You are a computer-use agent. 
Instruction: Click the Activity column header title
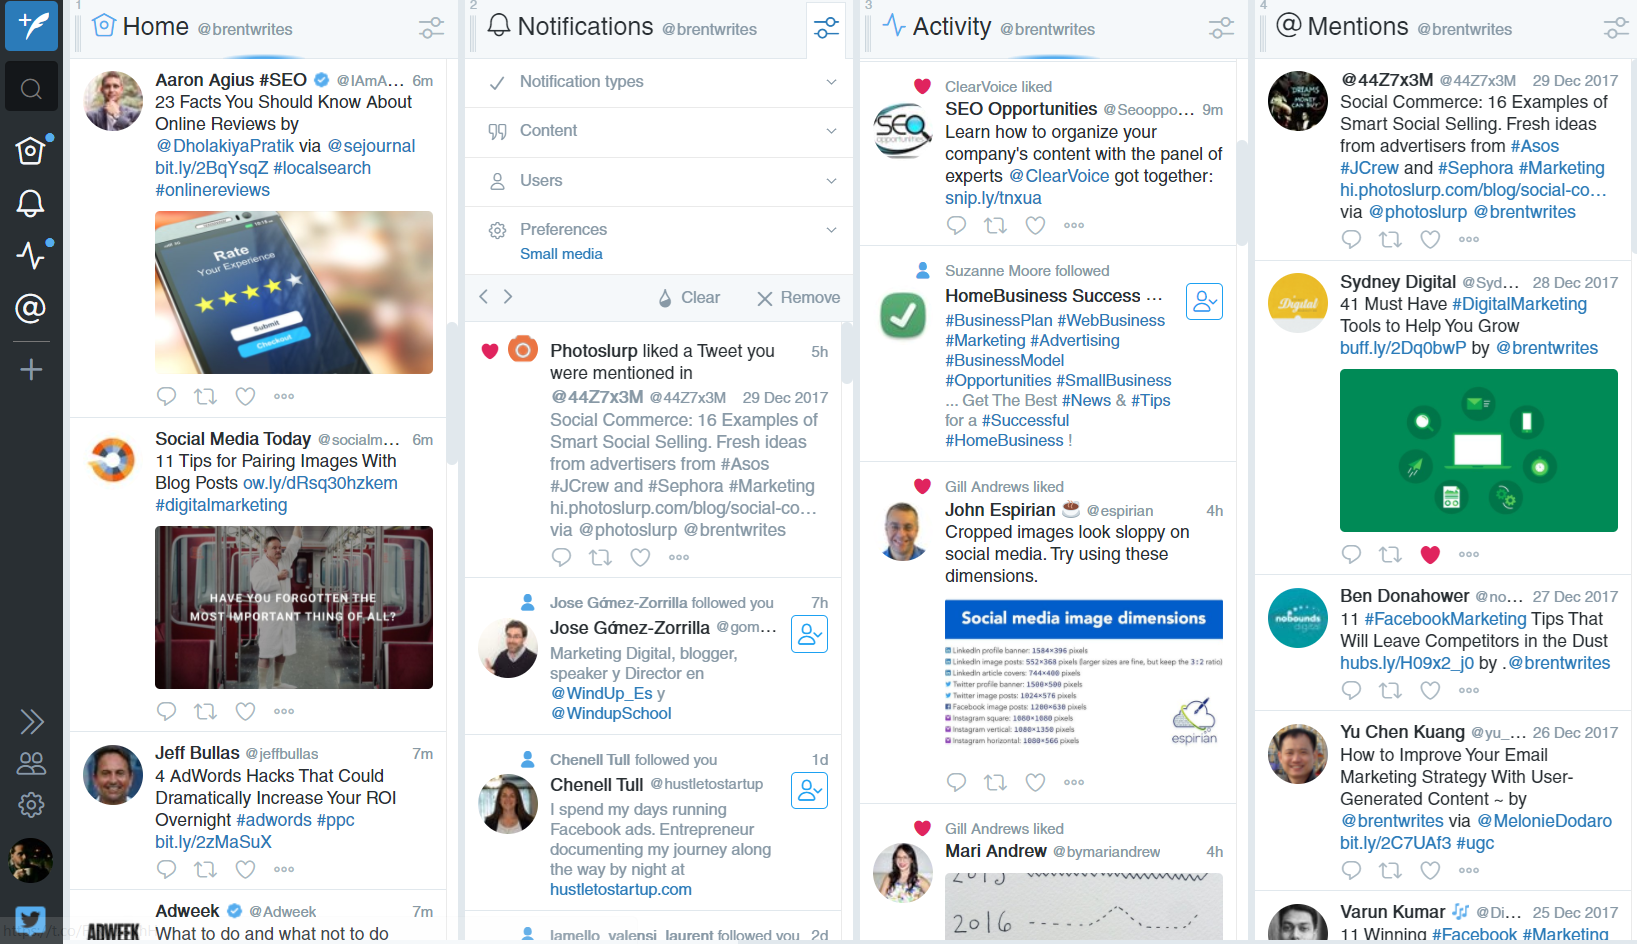pos(952,27)
